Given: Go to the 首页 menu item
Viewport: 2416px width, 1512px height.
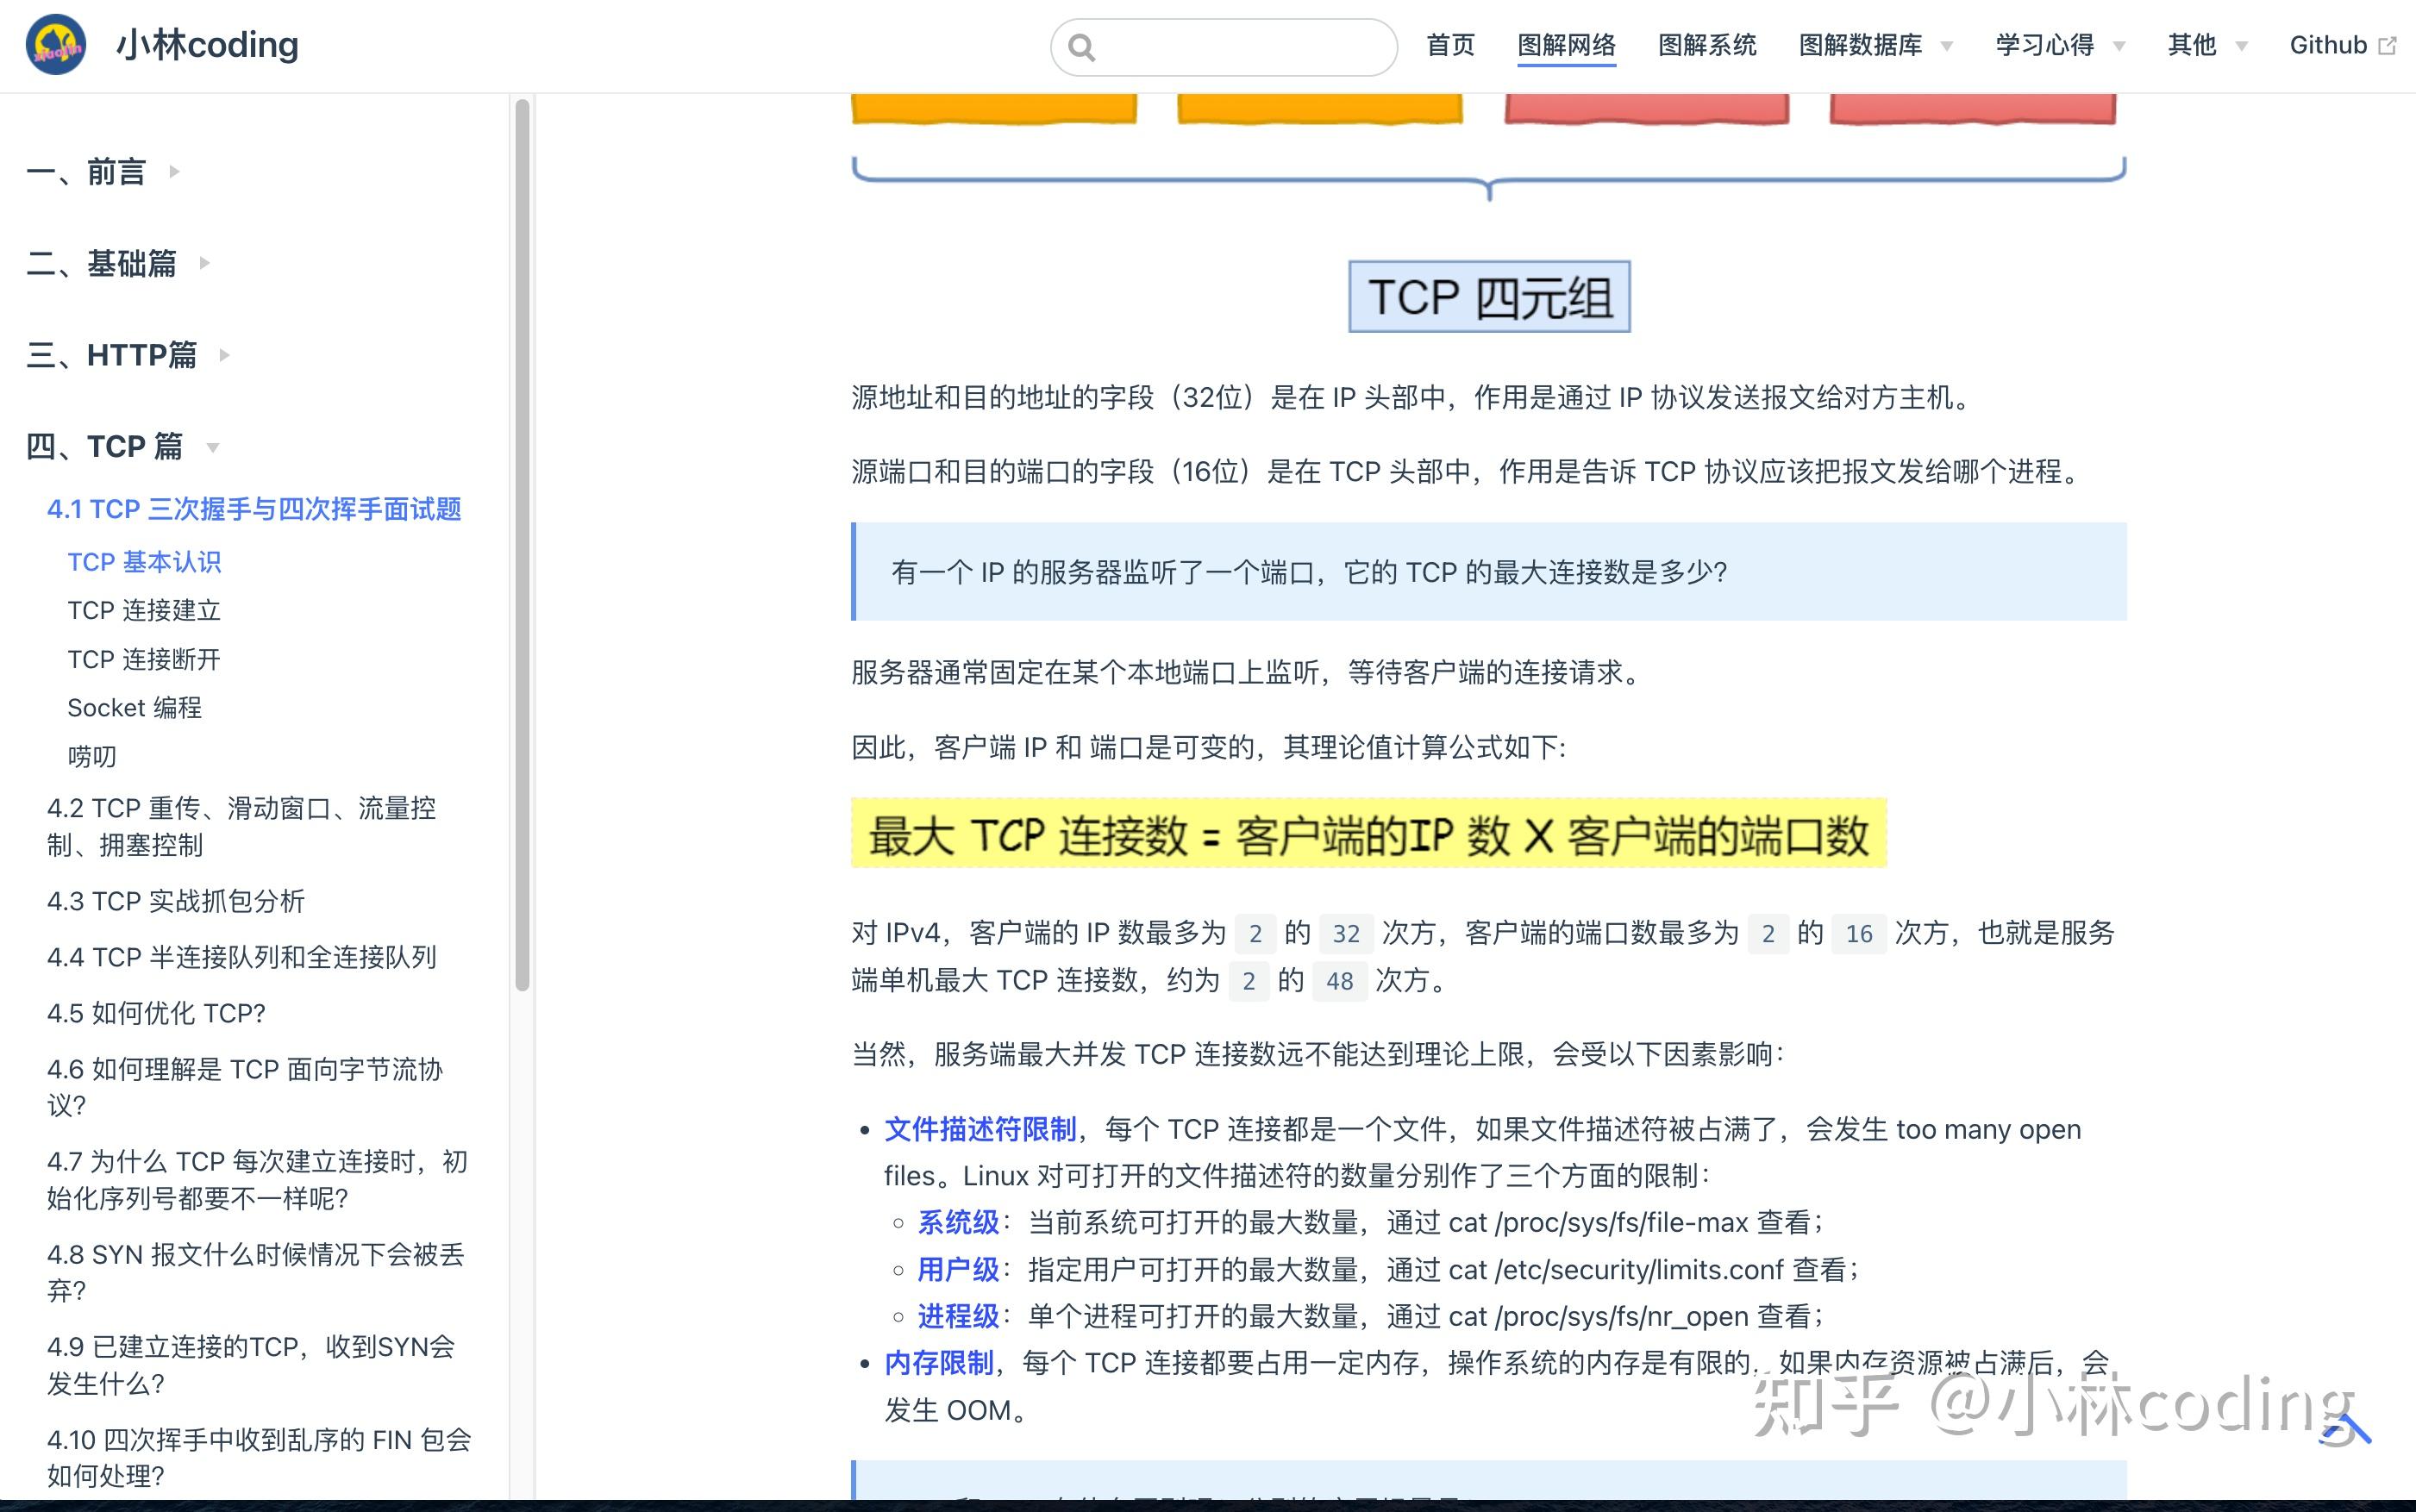Looking at the screenshot, I should point(1450,45).
